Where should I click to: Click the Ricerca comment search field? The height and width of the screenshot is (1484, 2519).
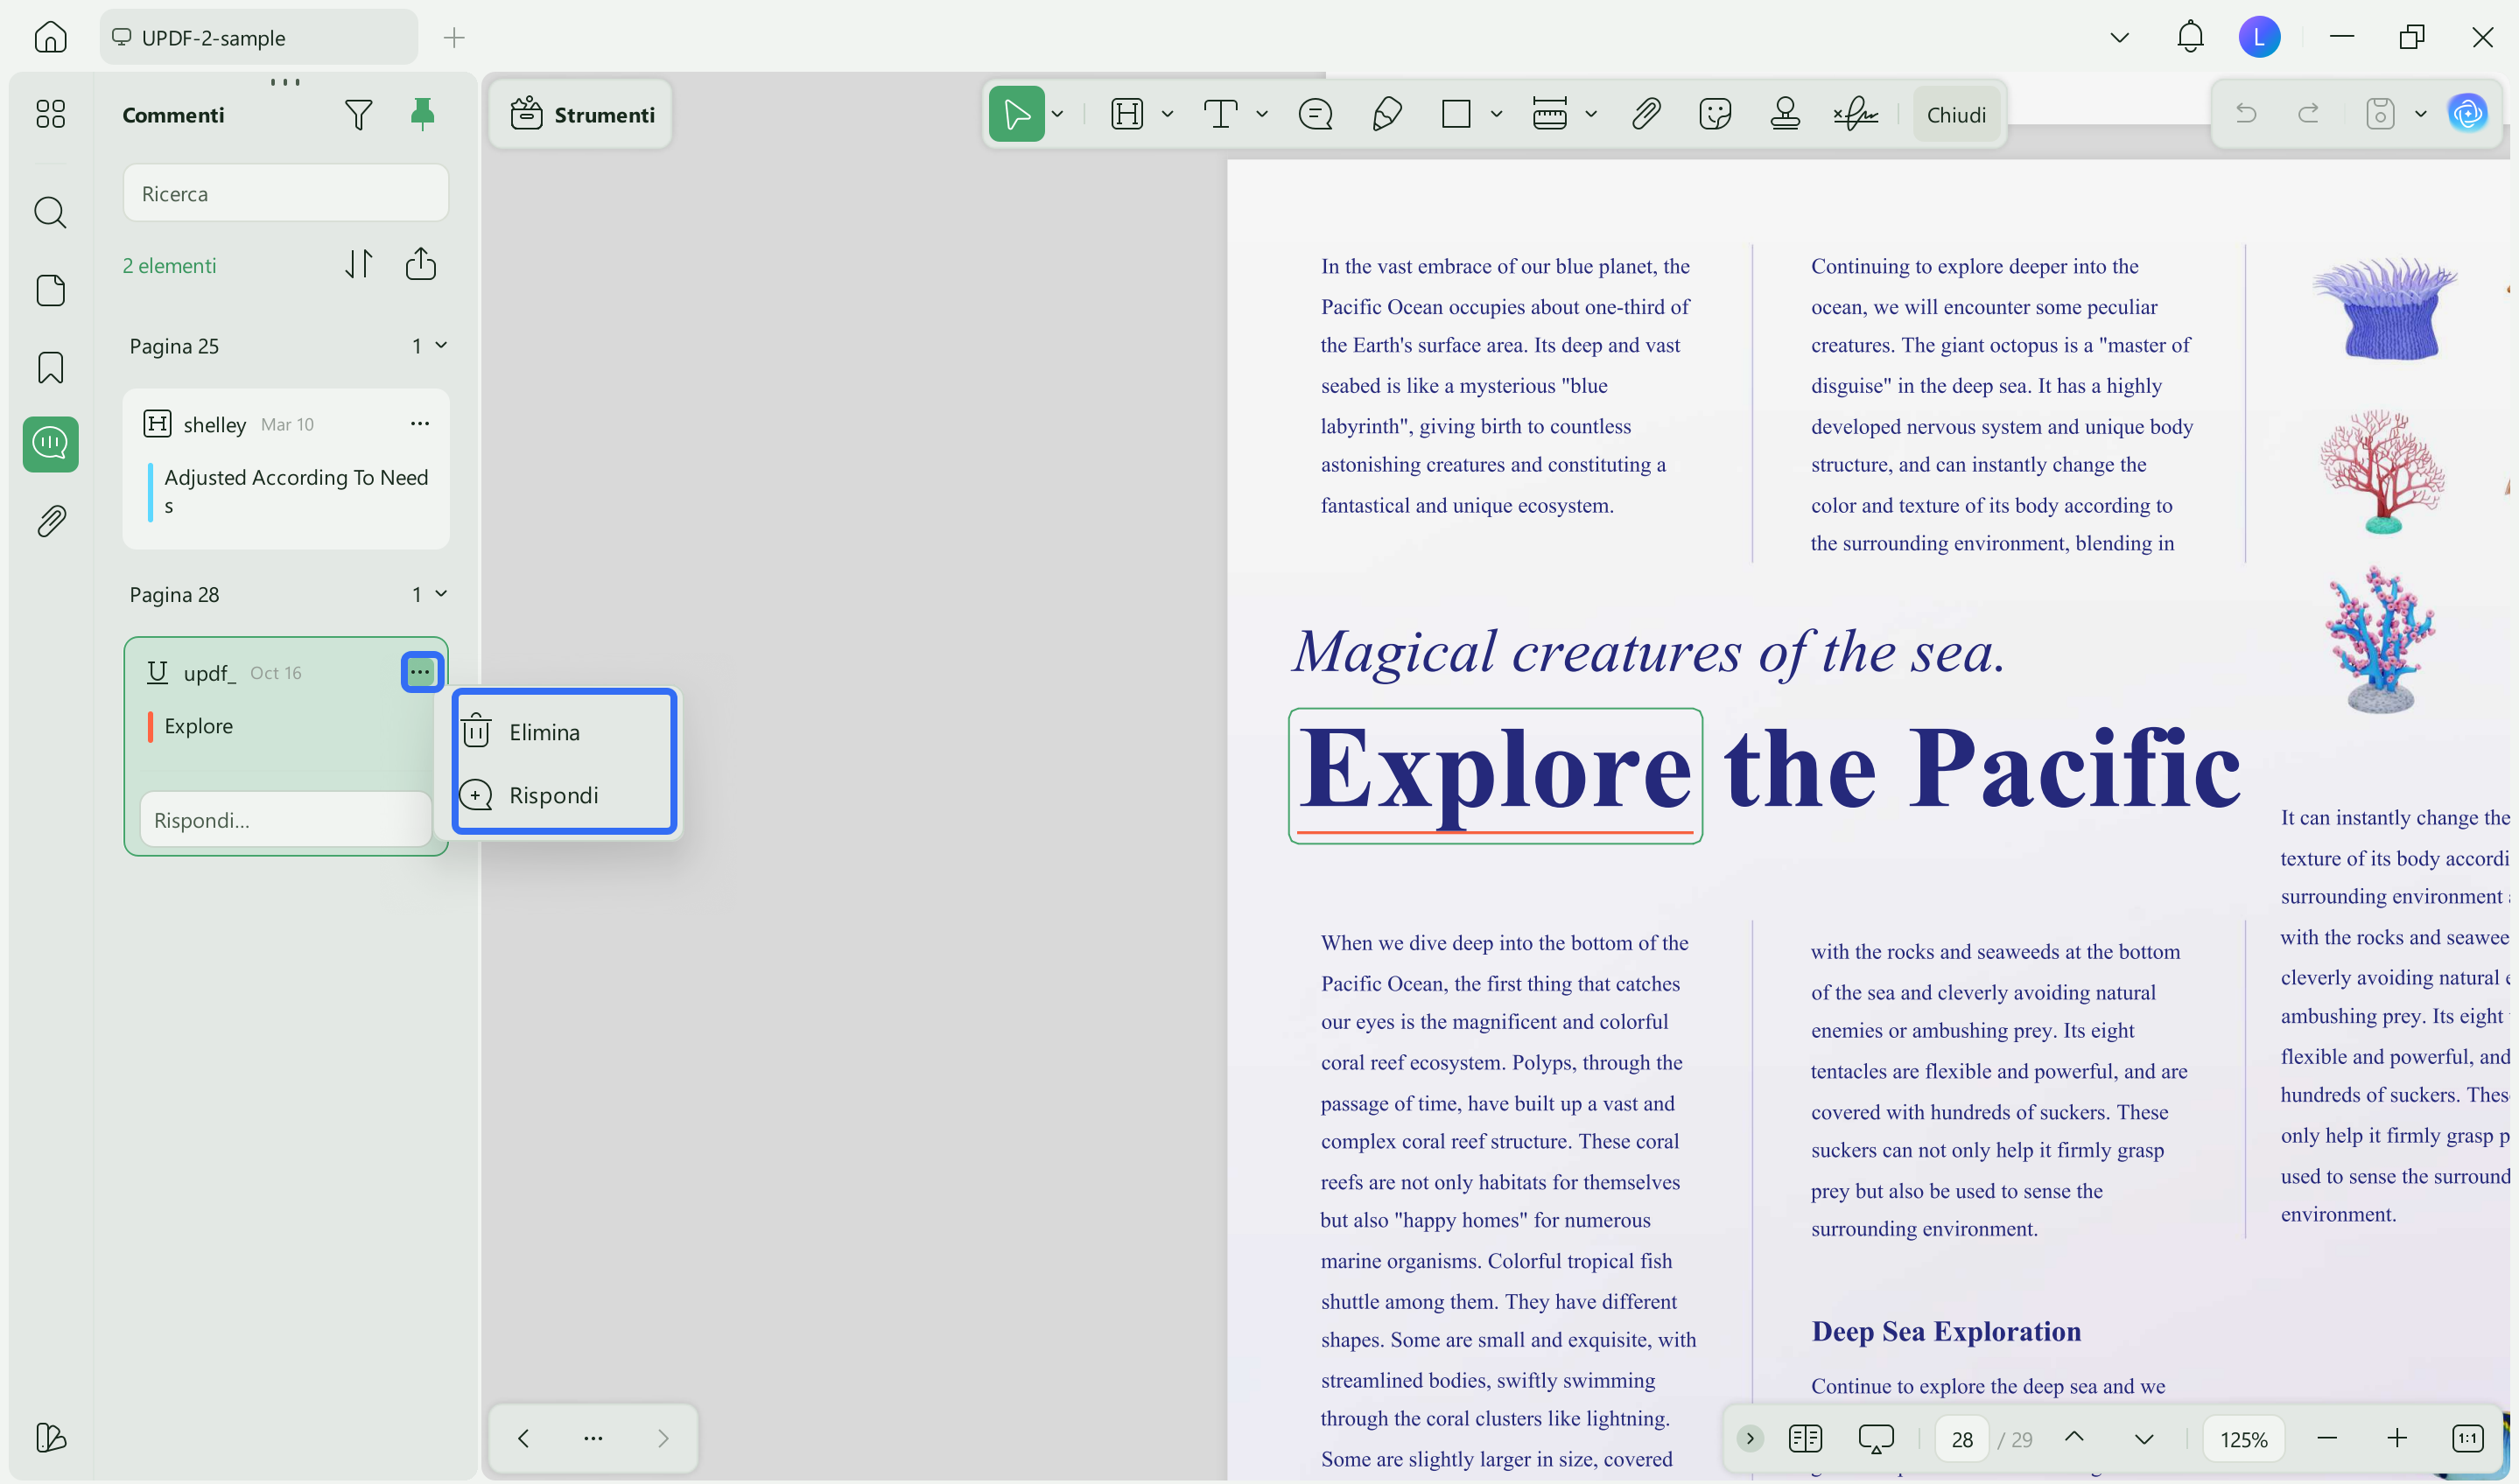(286, 194)
